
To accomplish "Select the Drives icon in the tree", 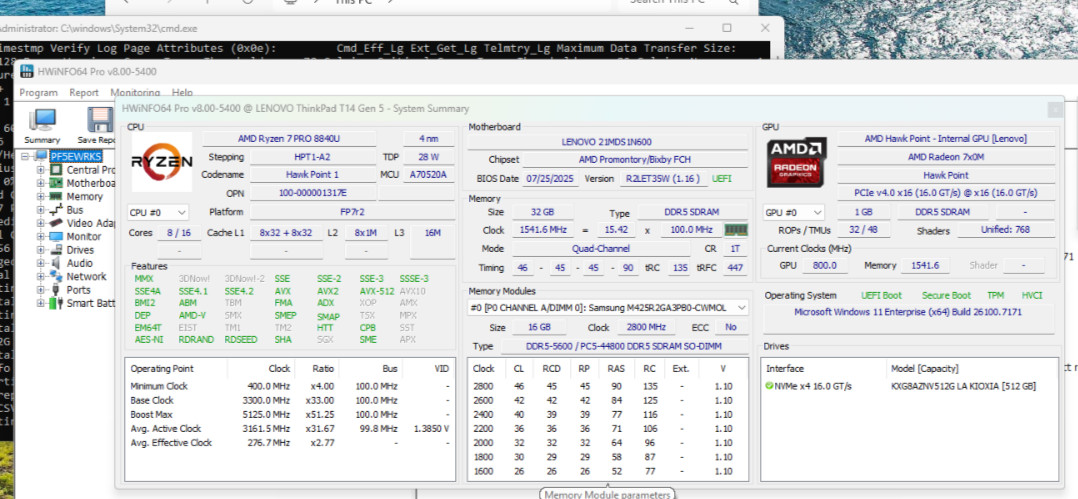I will click(x=57, y=250).
